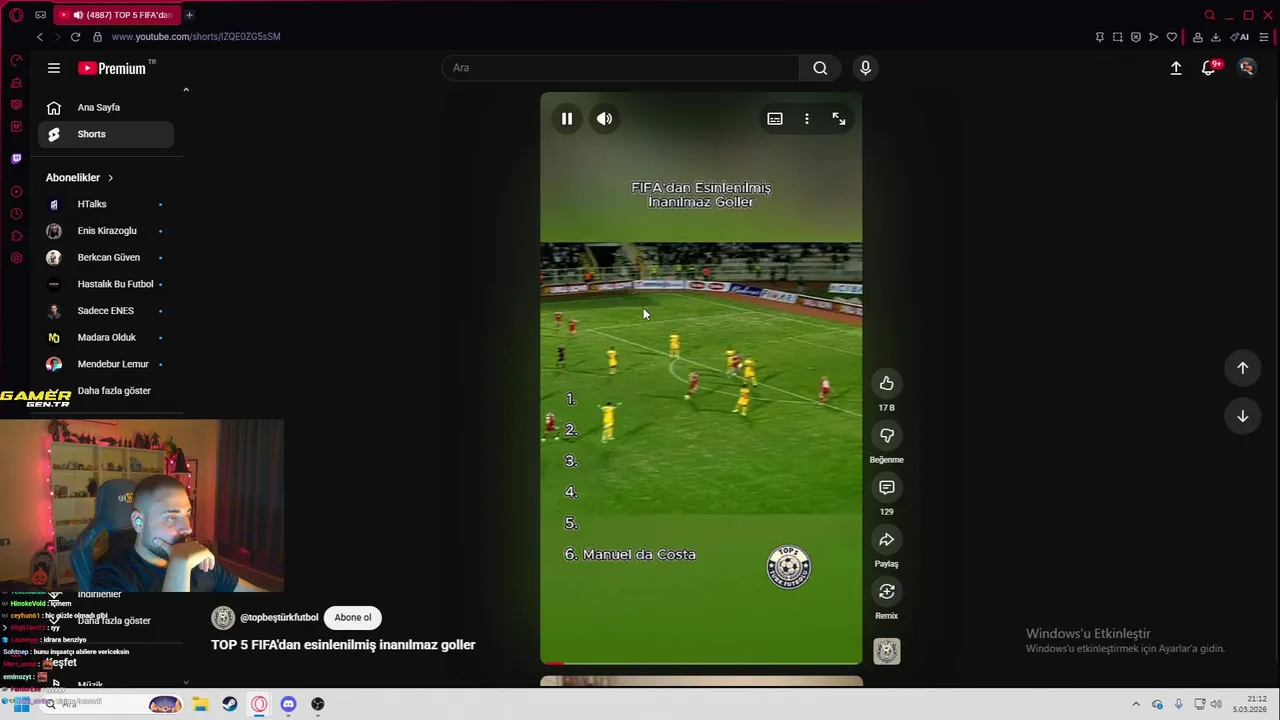
Task: Go back in the browser
Action: (x=40, y=37)
